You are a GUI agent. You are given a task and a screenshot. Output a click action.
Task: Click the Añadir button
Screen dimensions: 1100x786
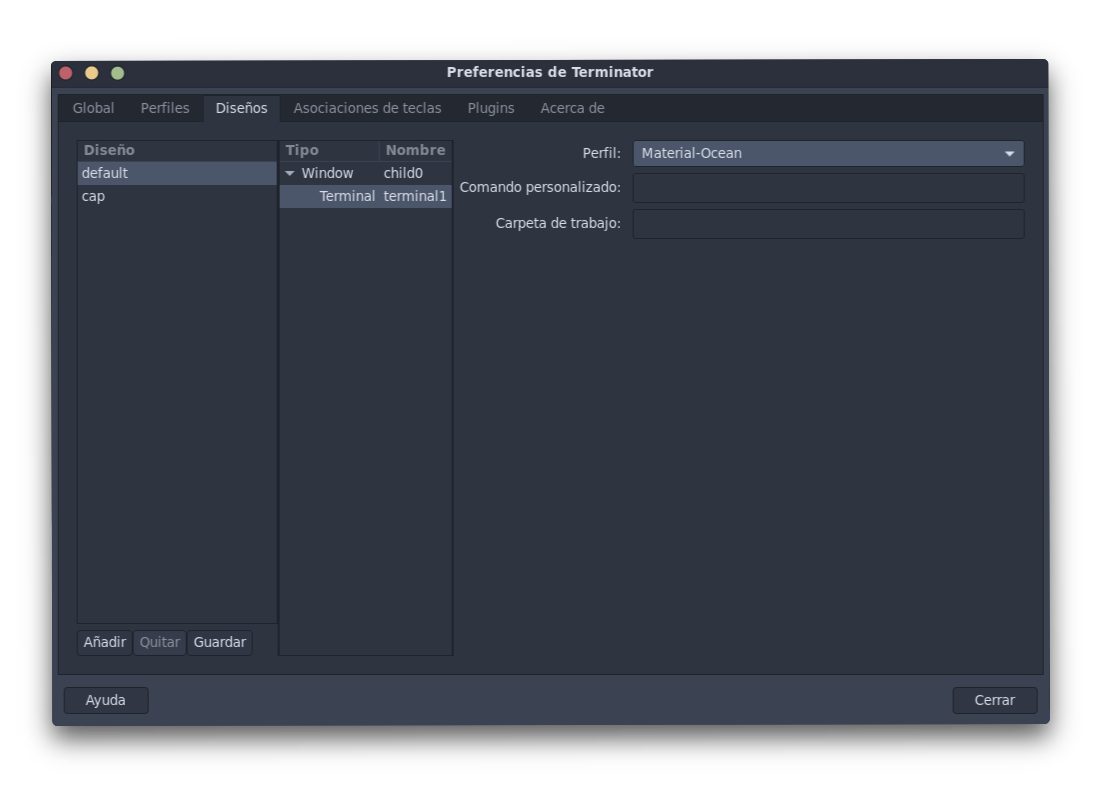click(105, 642)
